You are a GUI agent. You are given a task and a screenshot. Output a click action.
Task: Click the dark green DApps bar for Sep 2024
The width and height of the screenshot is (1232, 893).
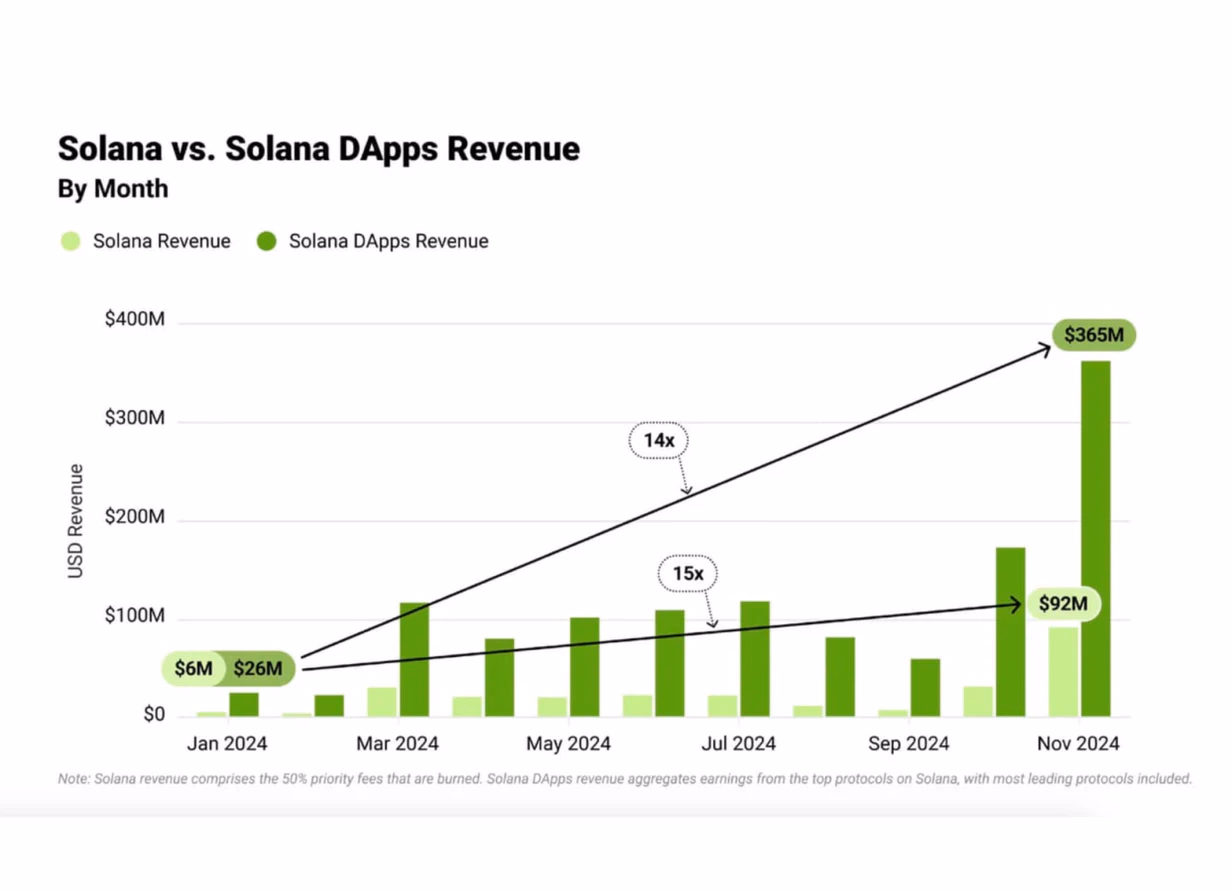pyautogui.click(x=925, y=688)
